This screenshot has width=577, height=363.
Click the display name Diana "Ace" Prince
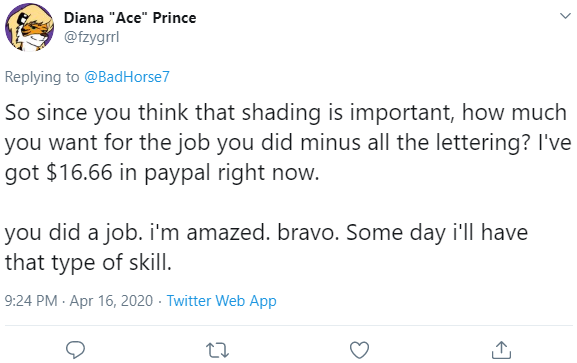130,18
